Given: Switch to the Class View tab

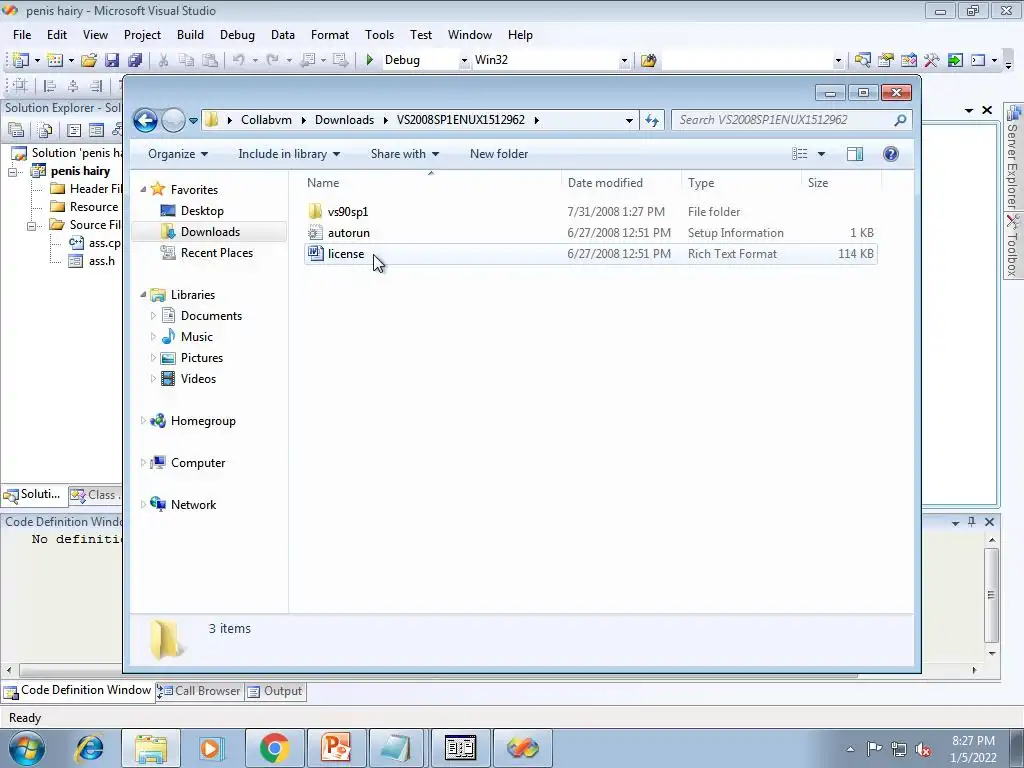Looking at the screenshot, I should click(x=95, y=495).
